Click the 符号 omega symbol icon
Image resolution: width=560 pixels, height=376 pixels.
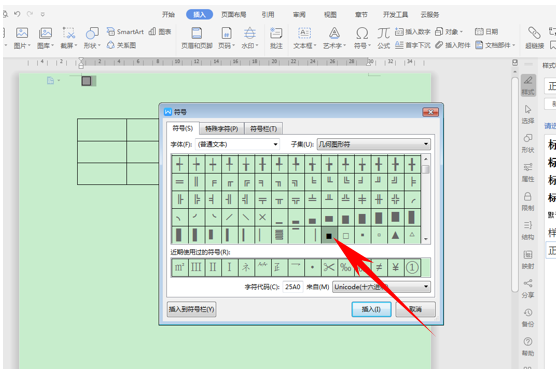click(362, 33)
